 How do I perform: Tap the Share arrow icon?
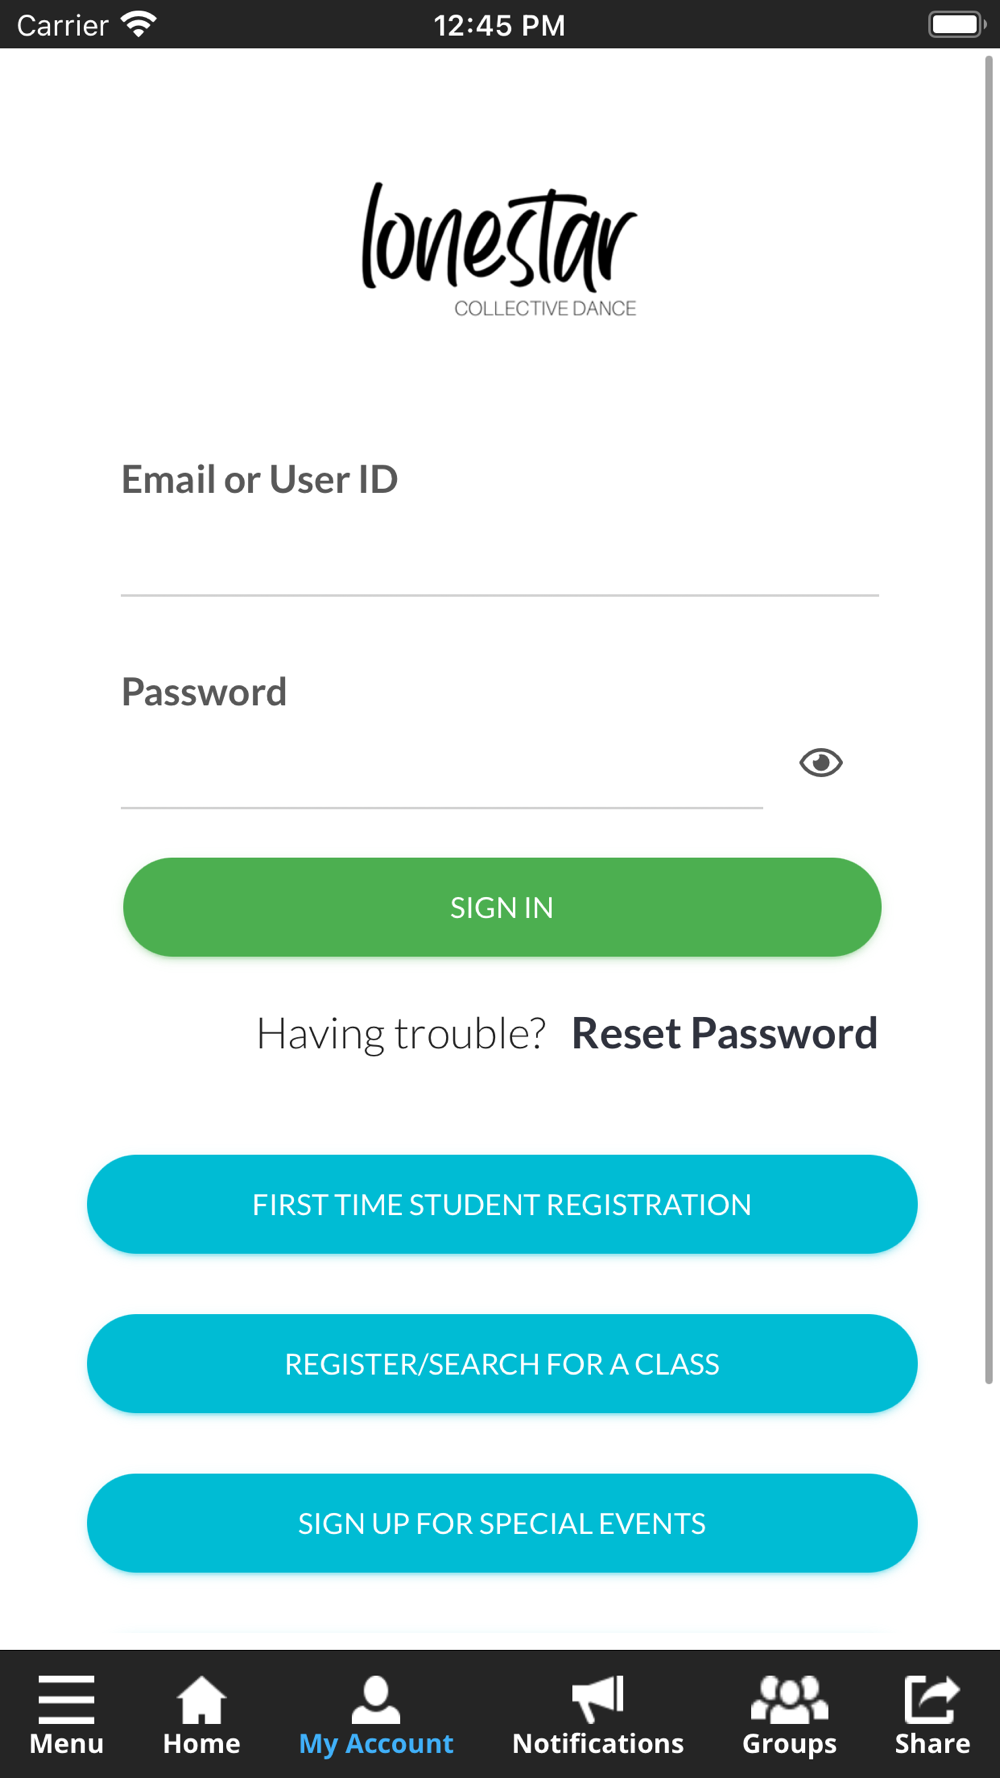click(x=932, y=1699)
